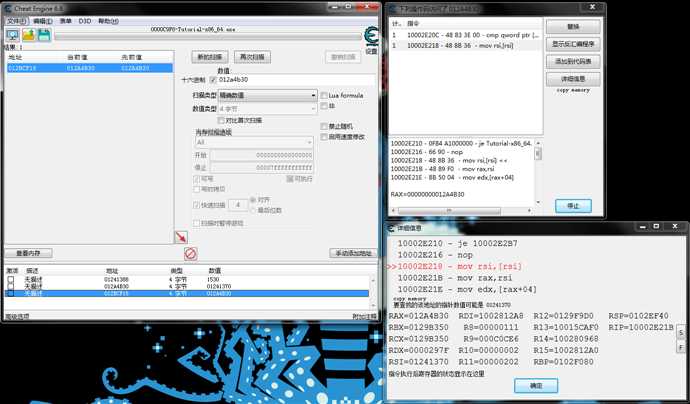Toggle the 可执行 checkbox
Screen dimensions: 690x404
(x=290, y=179)
